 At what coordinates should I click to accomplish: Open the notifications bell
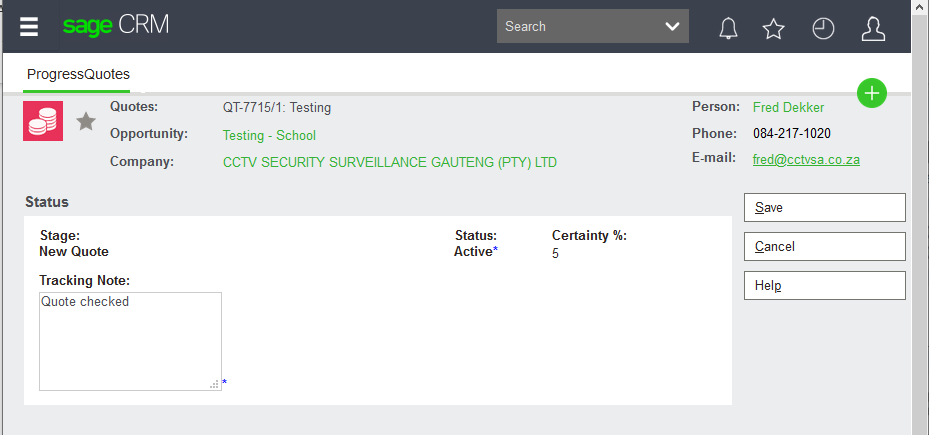coord(728,29)
